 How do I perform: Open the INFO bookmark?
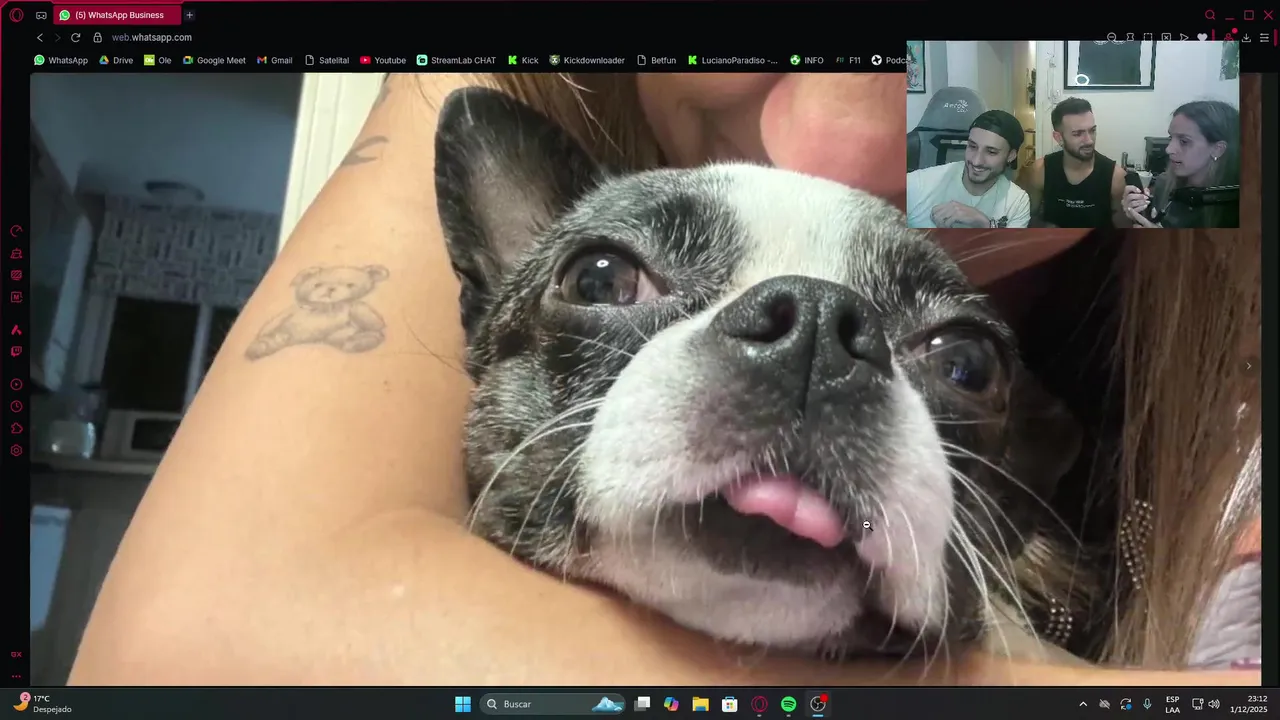point(806,60)
